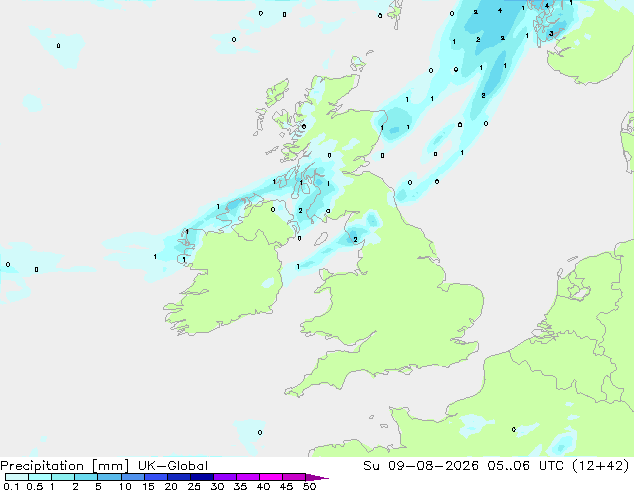Screen dimensions: 634x490
Task: Select the 45–50 mm legend swatch
Action: (x=294, y=477)
